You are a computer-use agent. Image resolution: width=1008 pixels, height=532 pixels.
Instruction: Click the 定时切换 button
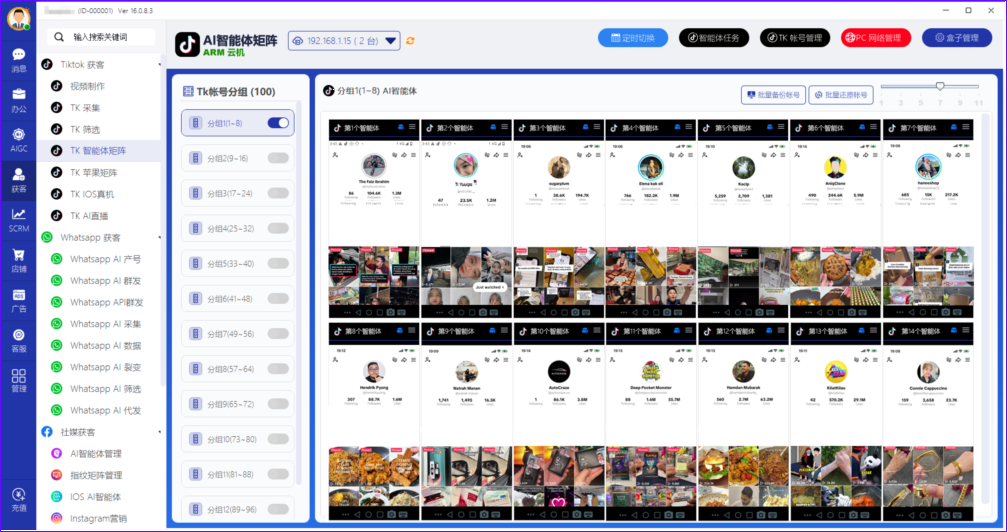click(x=633, y=38)
